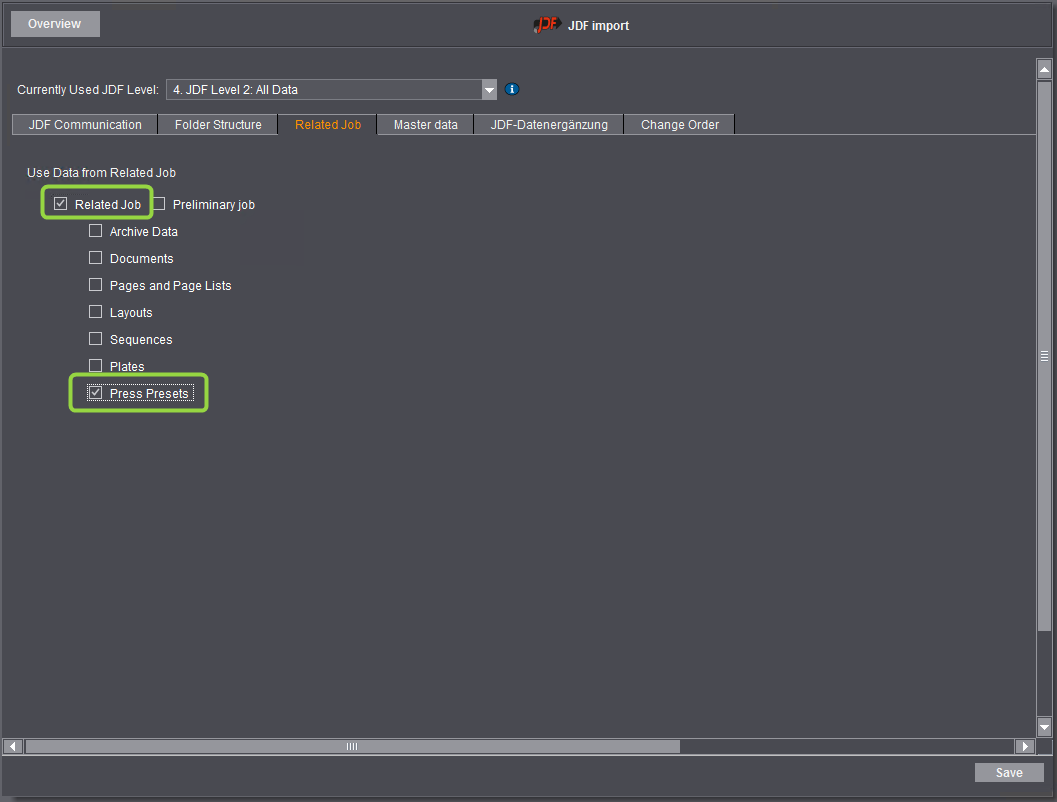Click the red JDF import logo icon

click(x=547, y=24)
